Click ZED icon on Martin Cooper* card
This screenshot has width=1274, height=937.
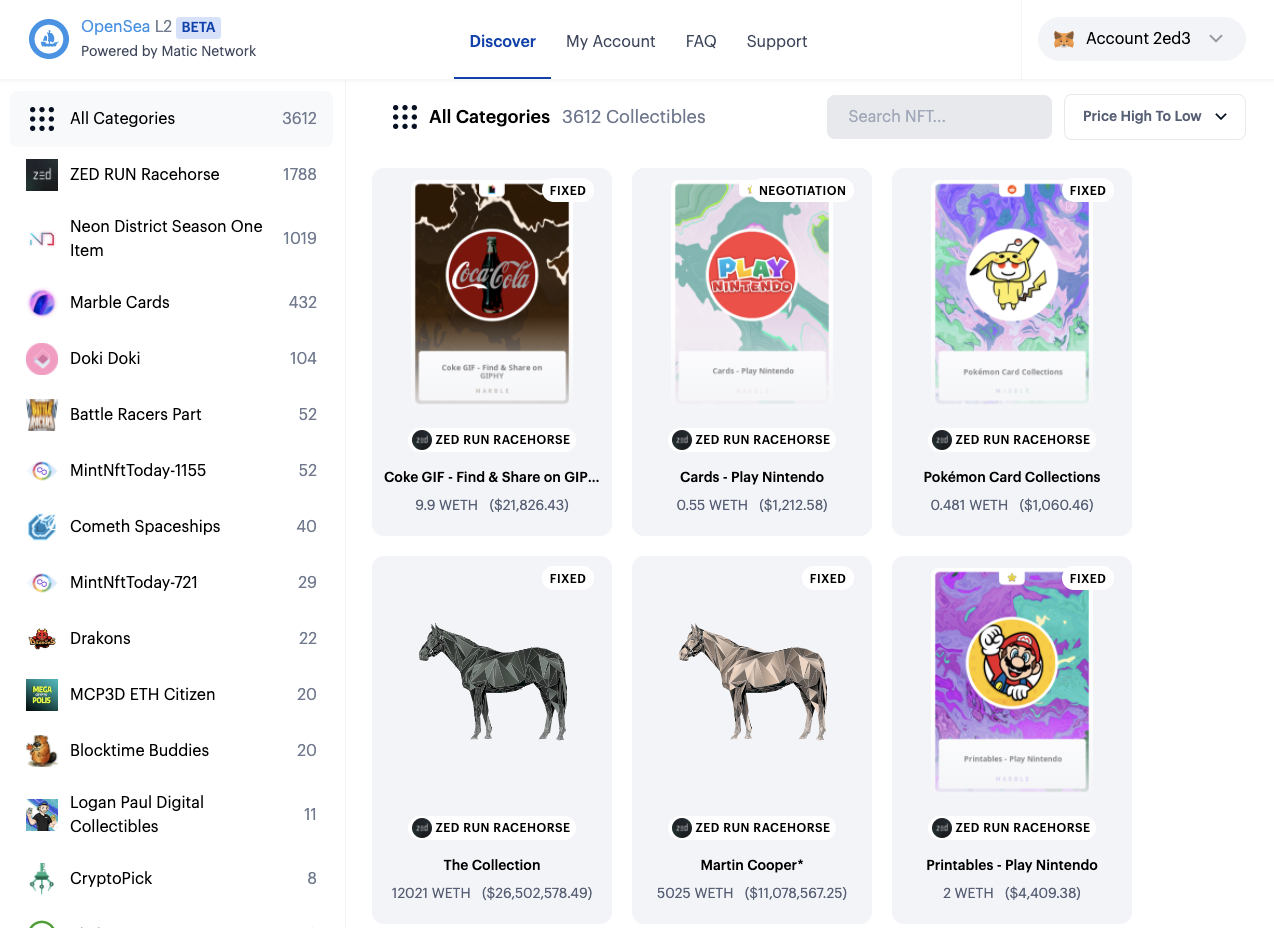[x=682, y=827]
